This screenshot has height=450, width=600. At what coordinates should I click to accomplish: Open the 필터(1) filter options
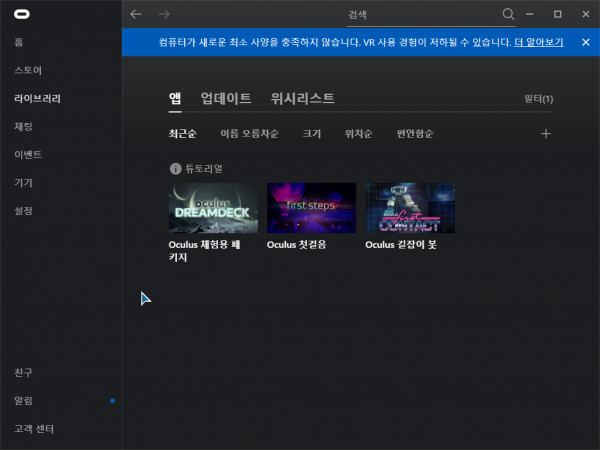tap(538, 99)
